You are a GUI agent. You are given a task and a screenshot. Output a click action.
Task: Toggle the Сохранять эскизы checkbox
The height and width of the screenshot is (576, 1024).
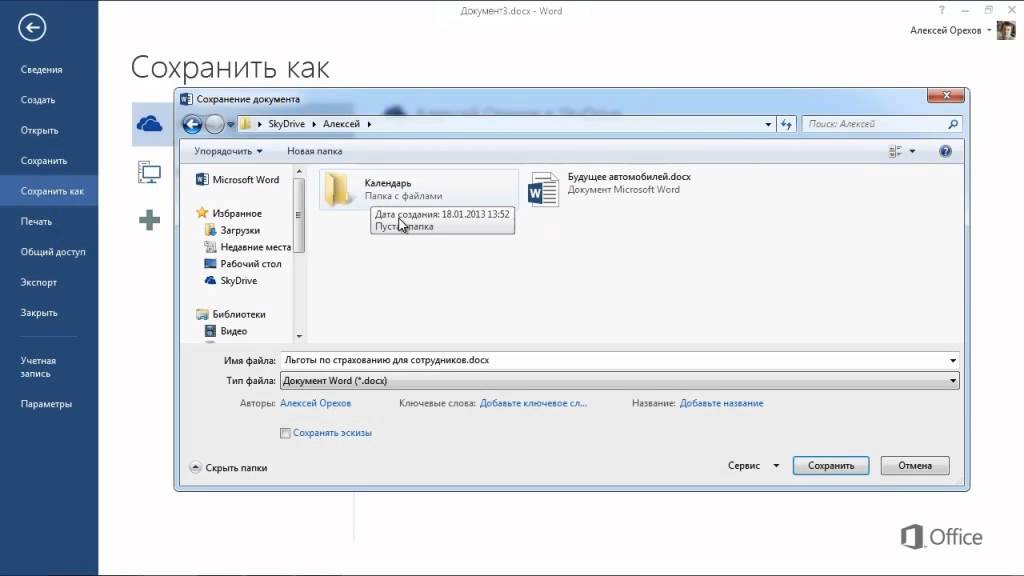pos(285,433)
